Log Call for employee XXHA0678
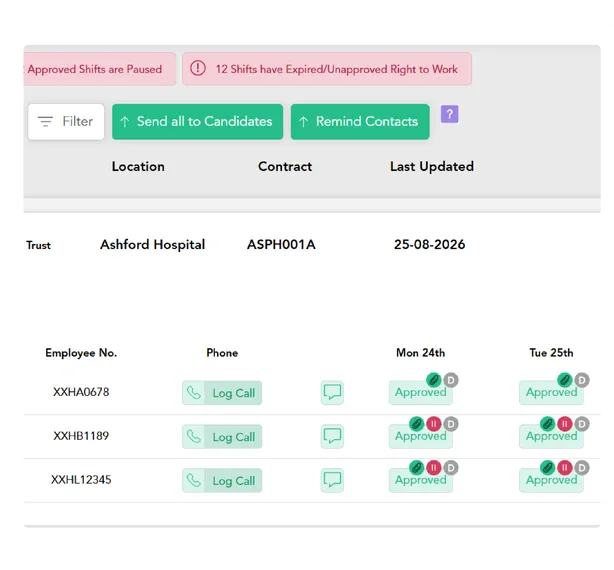The width and height of the screenshot is (614, 570). [233, 393]
